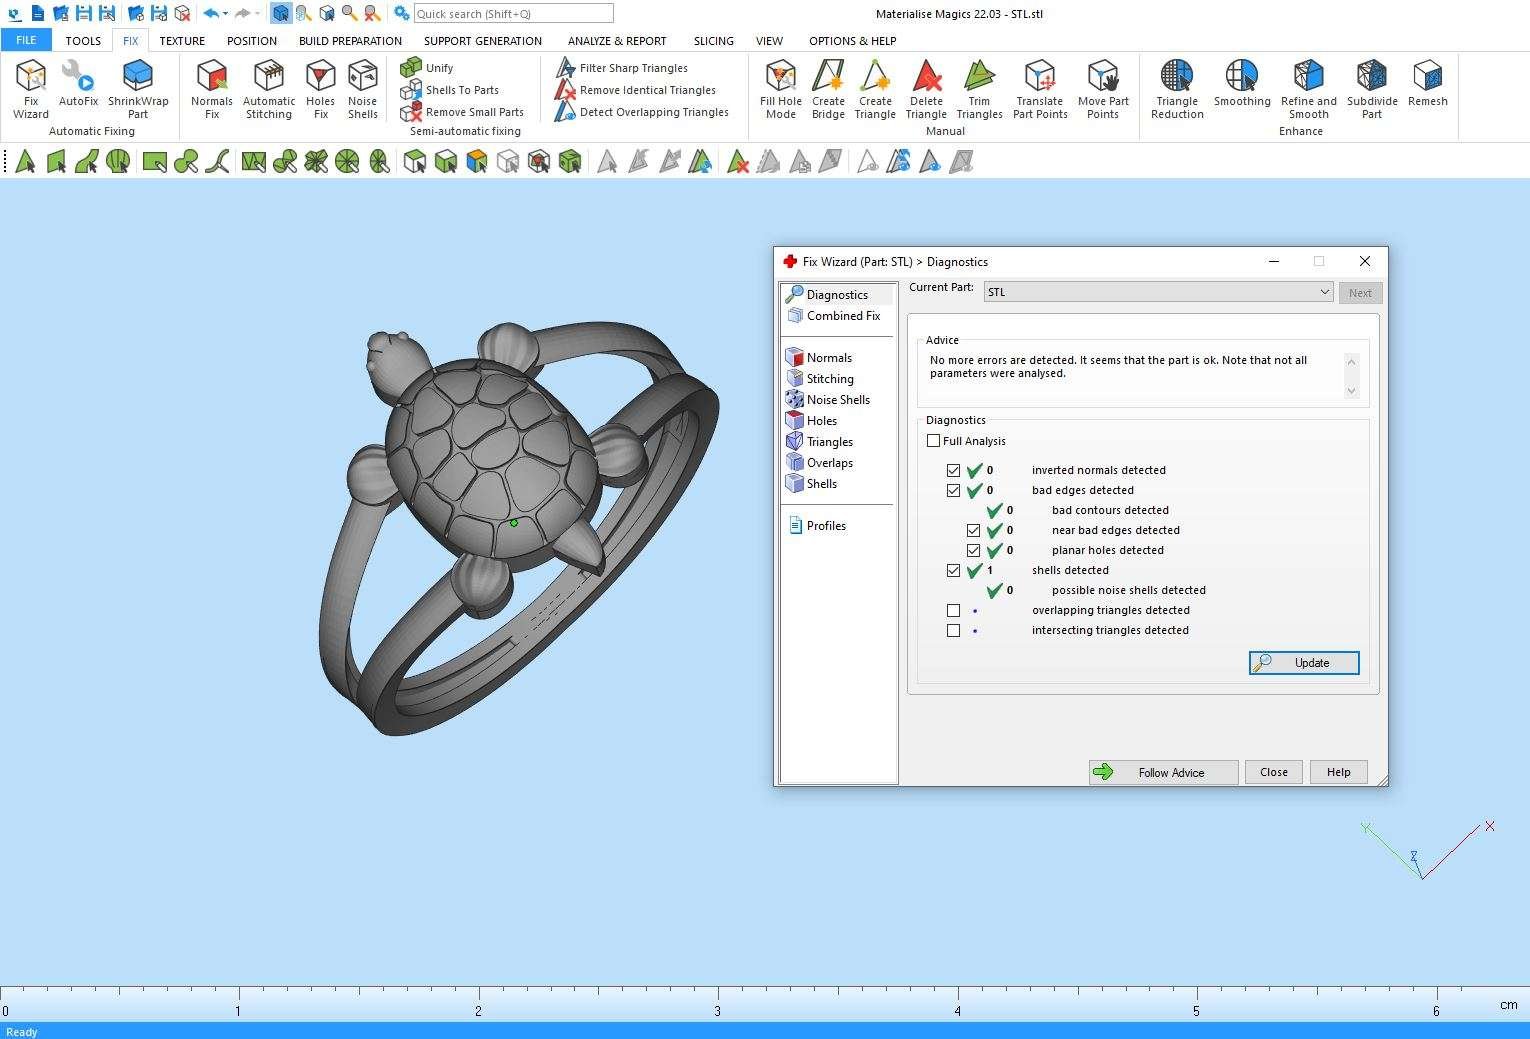Click the ShrinkWrap Part icon
1530x1039 pixels.
point(138,87)
